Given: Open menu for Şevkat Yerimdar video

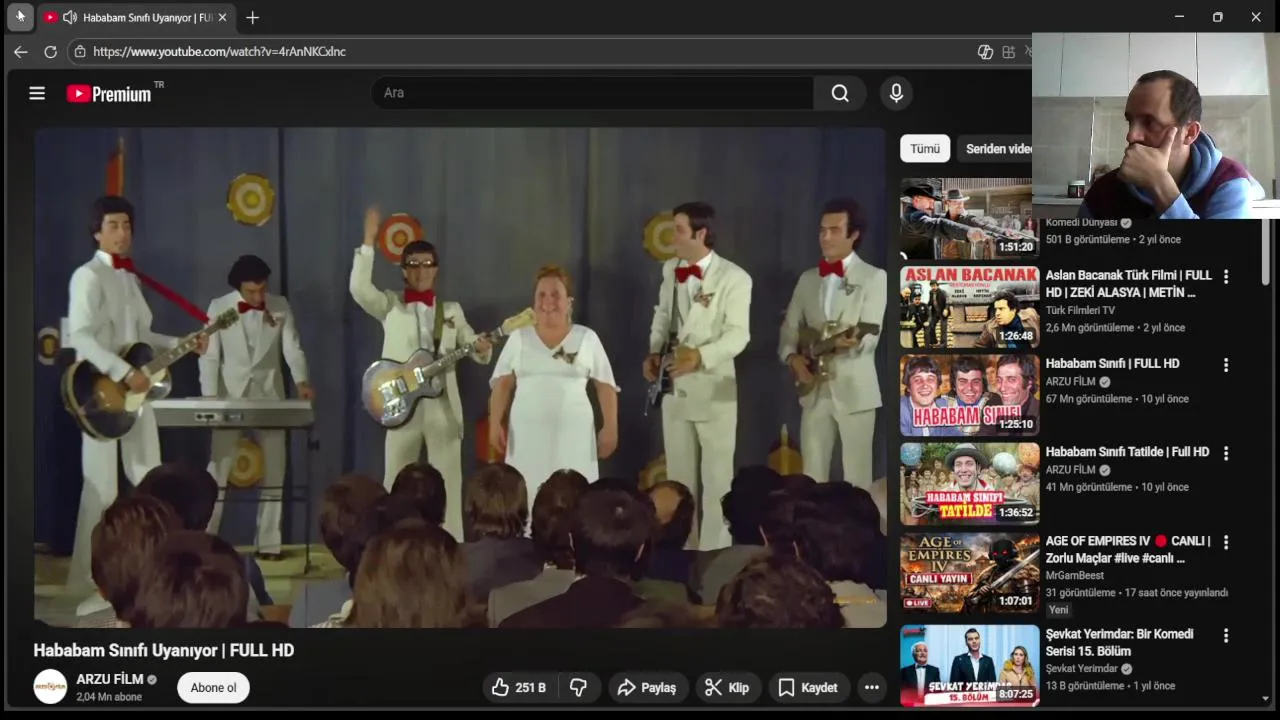Looking at the screenshot, I should (x=1226, y=635).
